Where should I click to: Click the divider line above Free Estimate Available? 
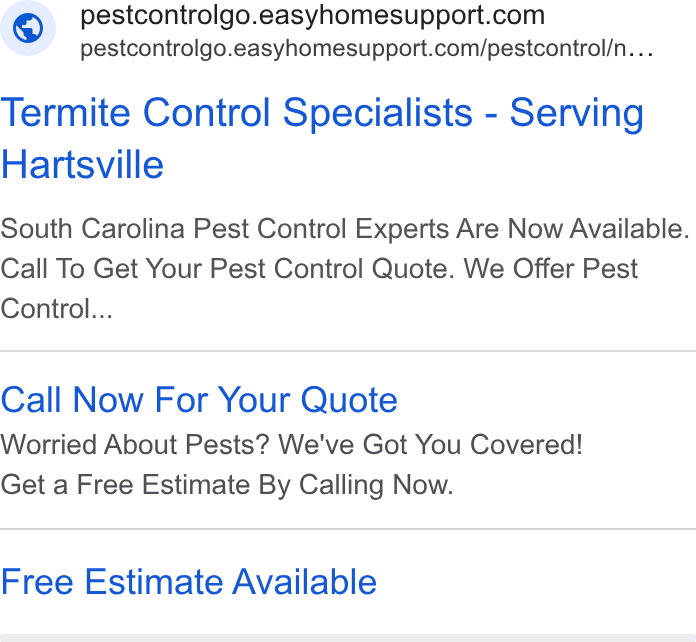click(x=348, y=529)
